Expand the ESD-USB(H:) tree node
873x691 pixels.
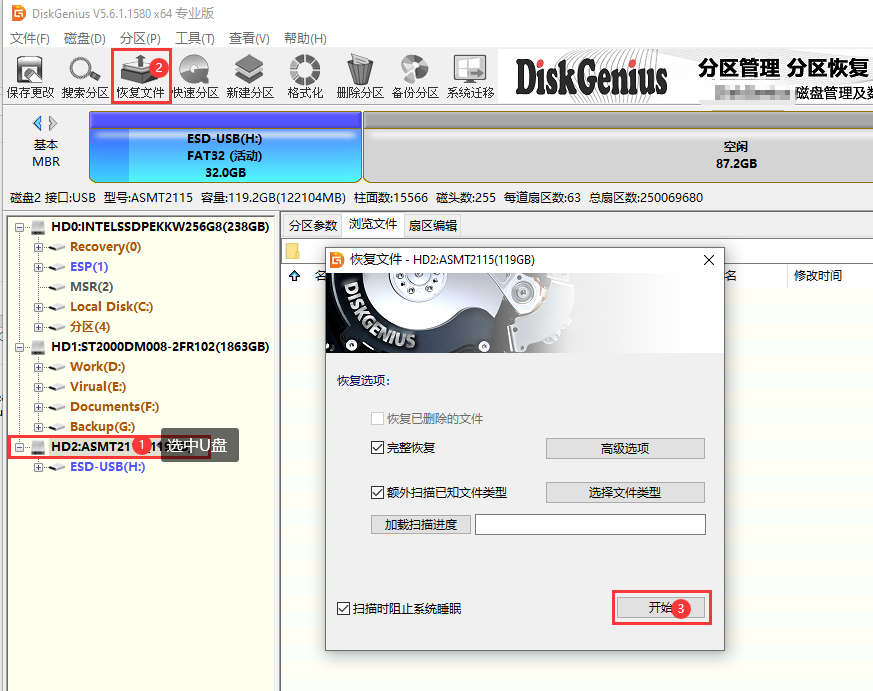38,467
